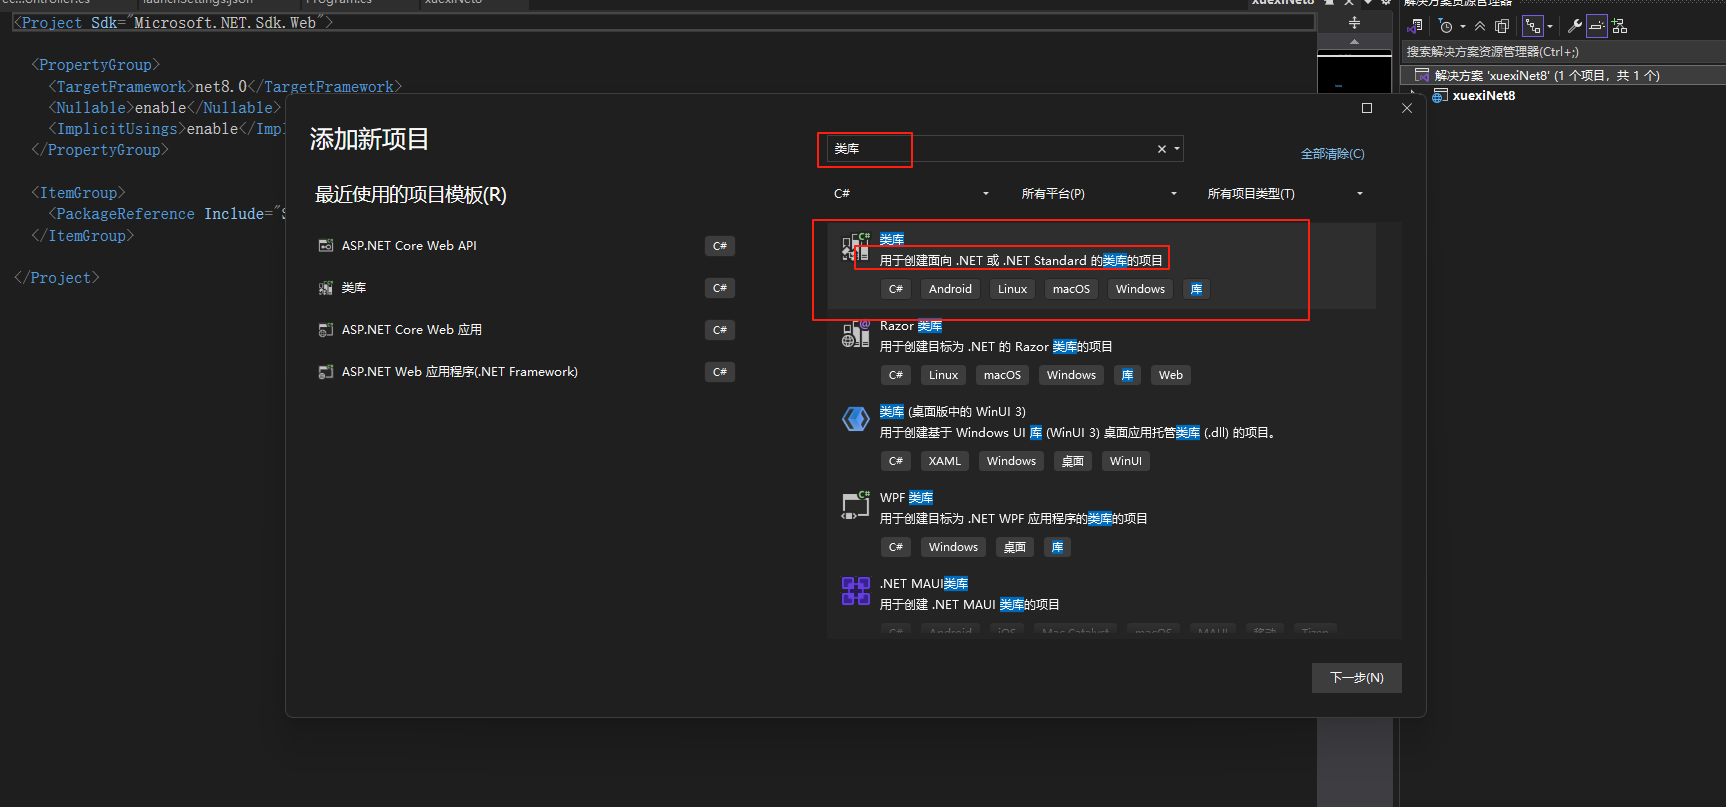The image size is (1726, 807).
Task: Open Properties via the wrench icon
Action: point(1575,26)
